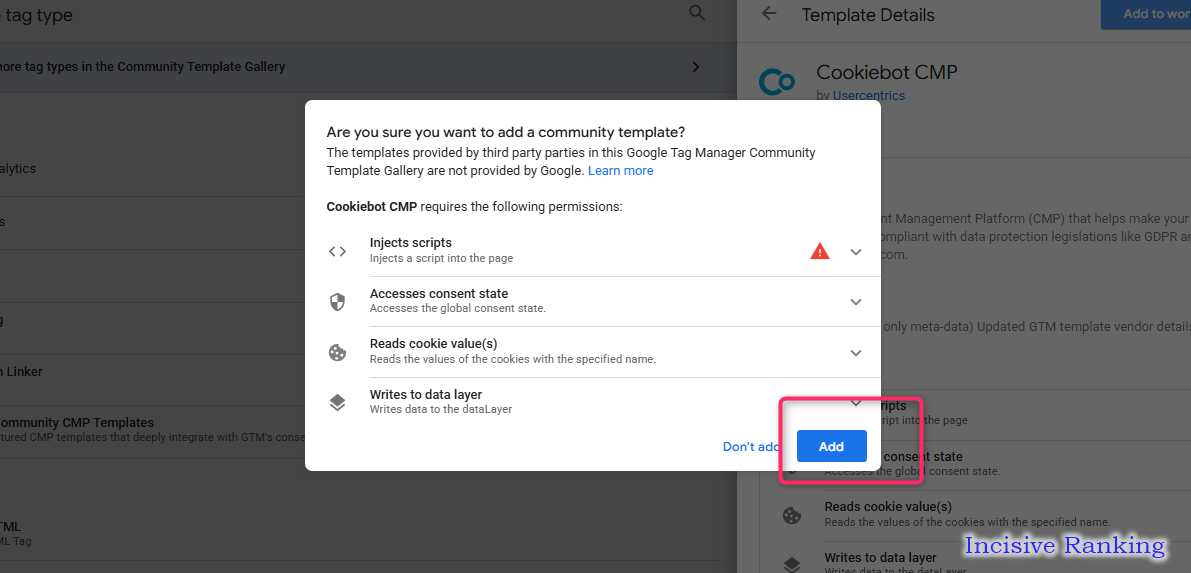Select Community CMP Templates row
Image resolution: width=1191 pixels, height=573 pixels.
[152, 431]
